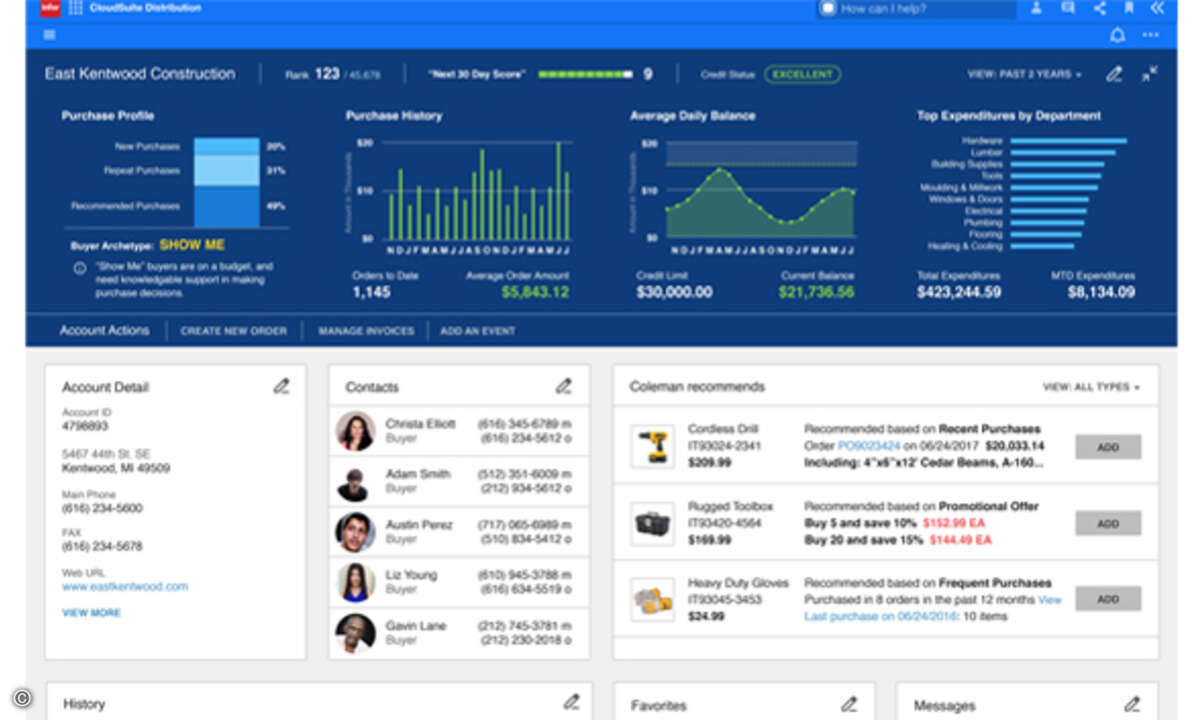
Task: Edit the Favorites card
Action: coord(849,704)
